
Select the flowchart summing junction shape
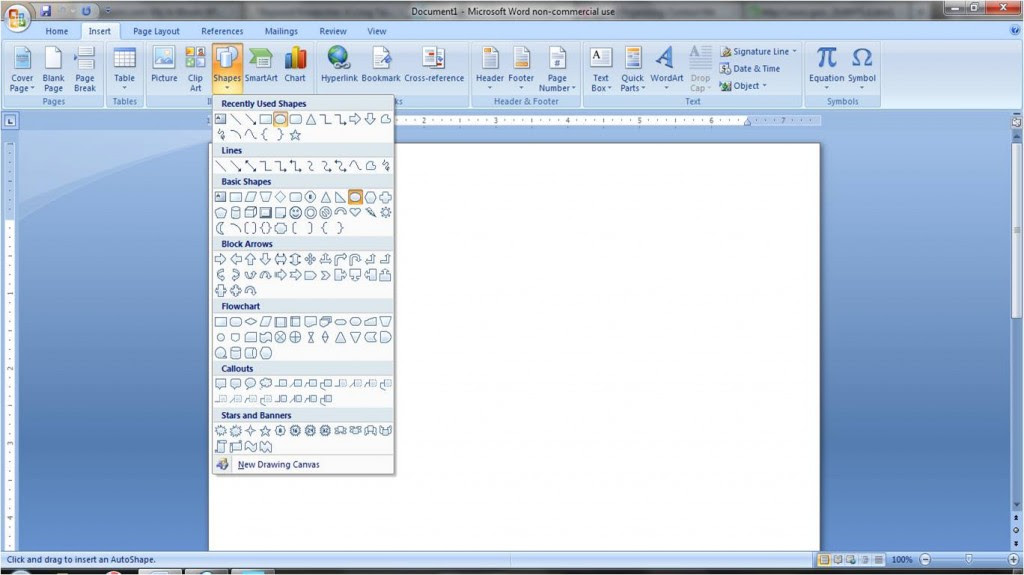[280, 337]
